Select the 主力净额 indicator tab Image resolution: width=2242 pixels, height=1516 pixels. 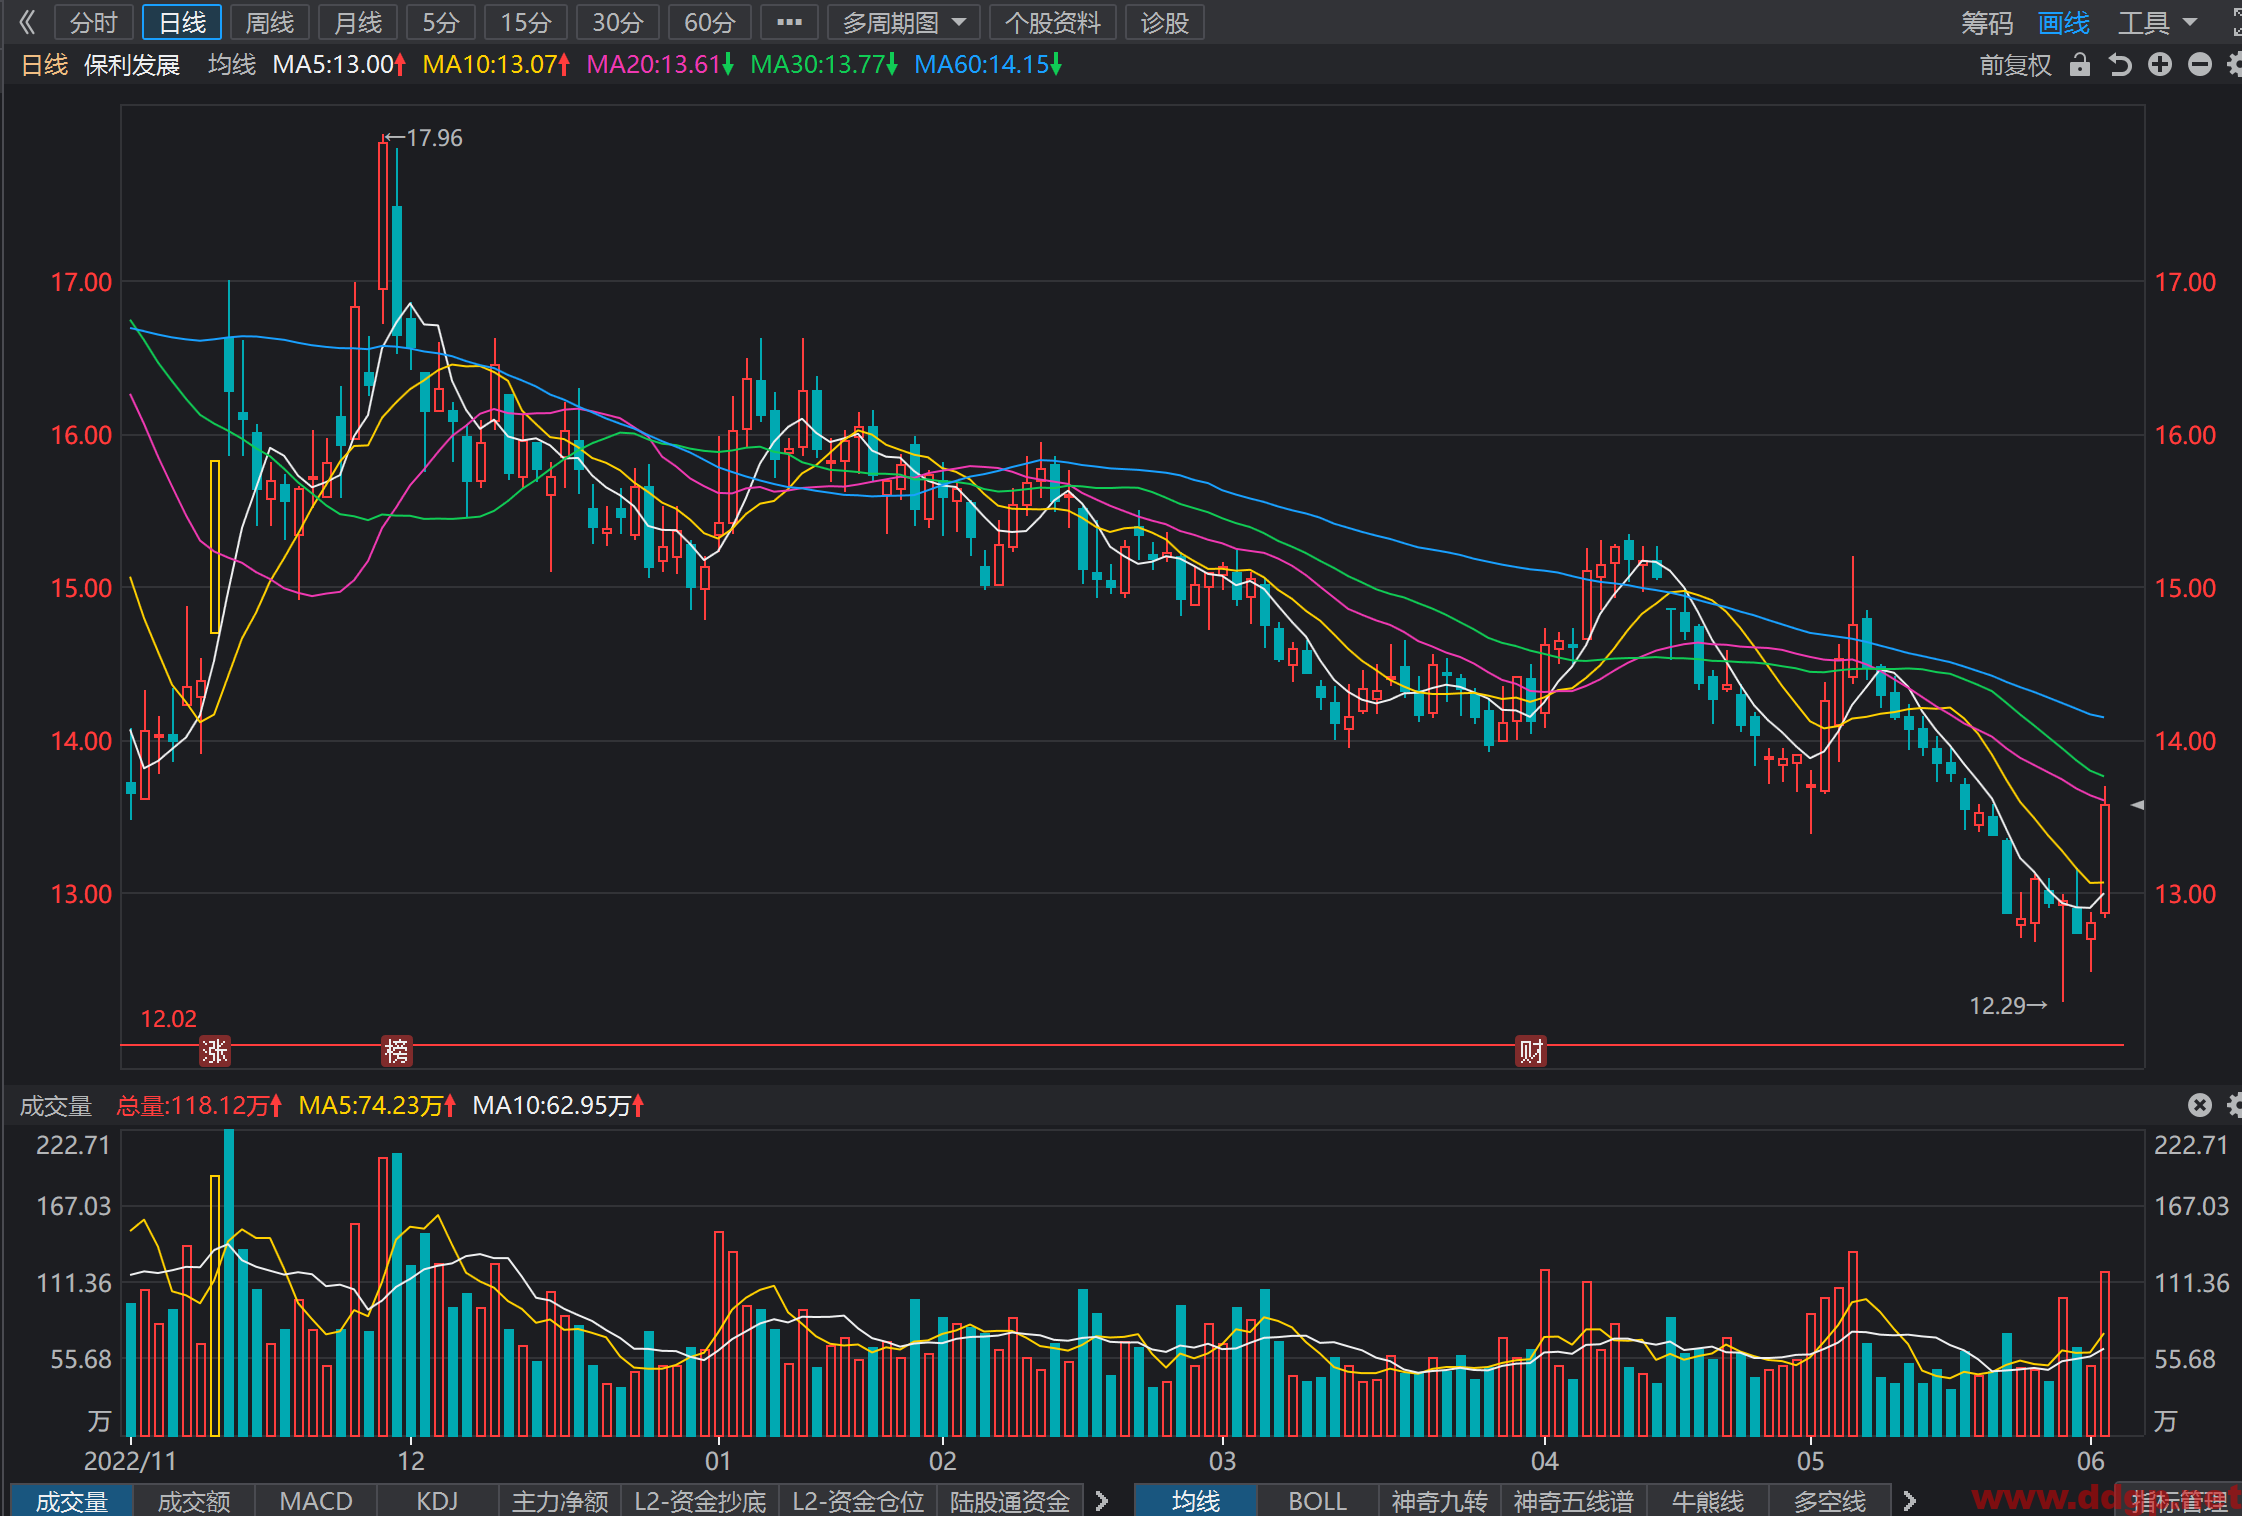pyautogui.click(x=560, y=1500)
